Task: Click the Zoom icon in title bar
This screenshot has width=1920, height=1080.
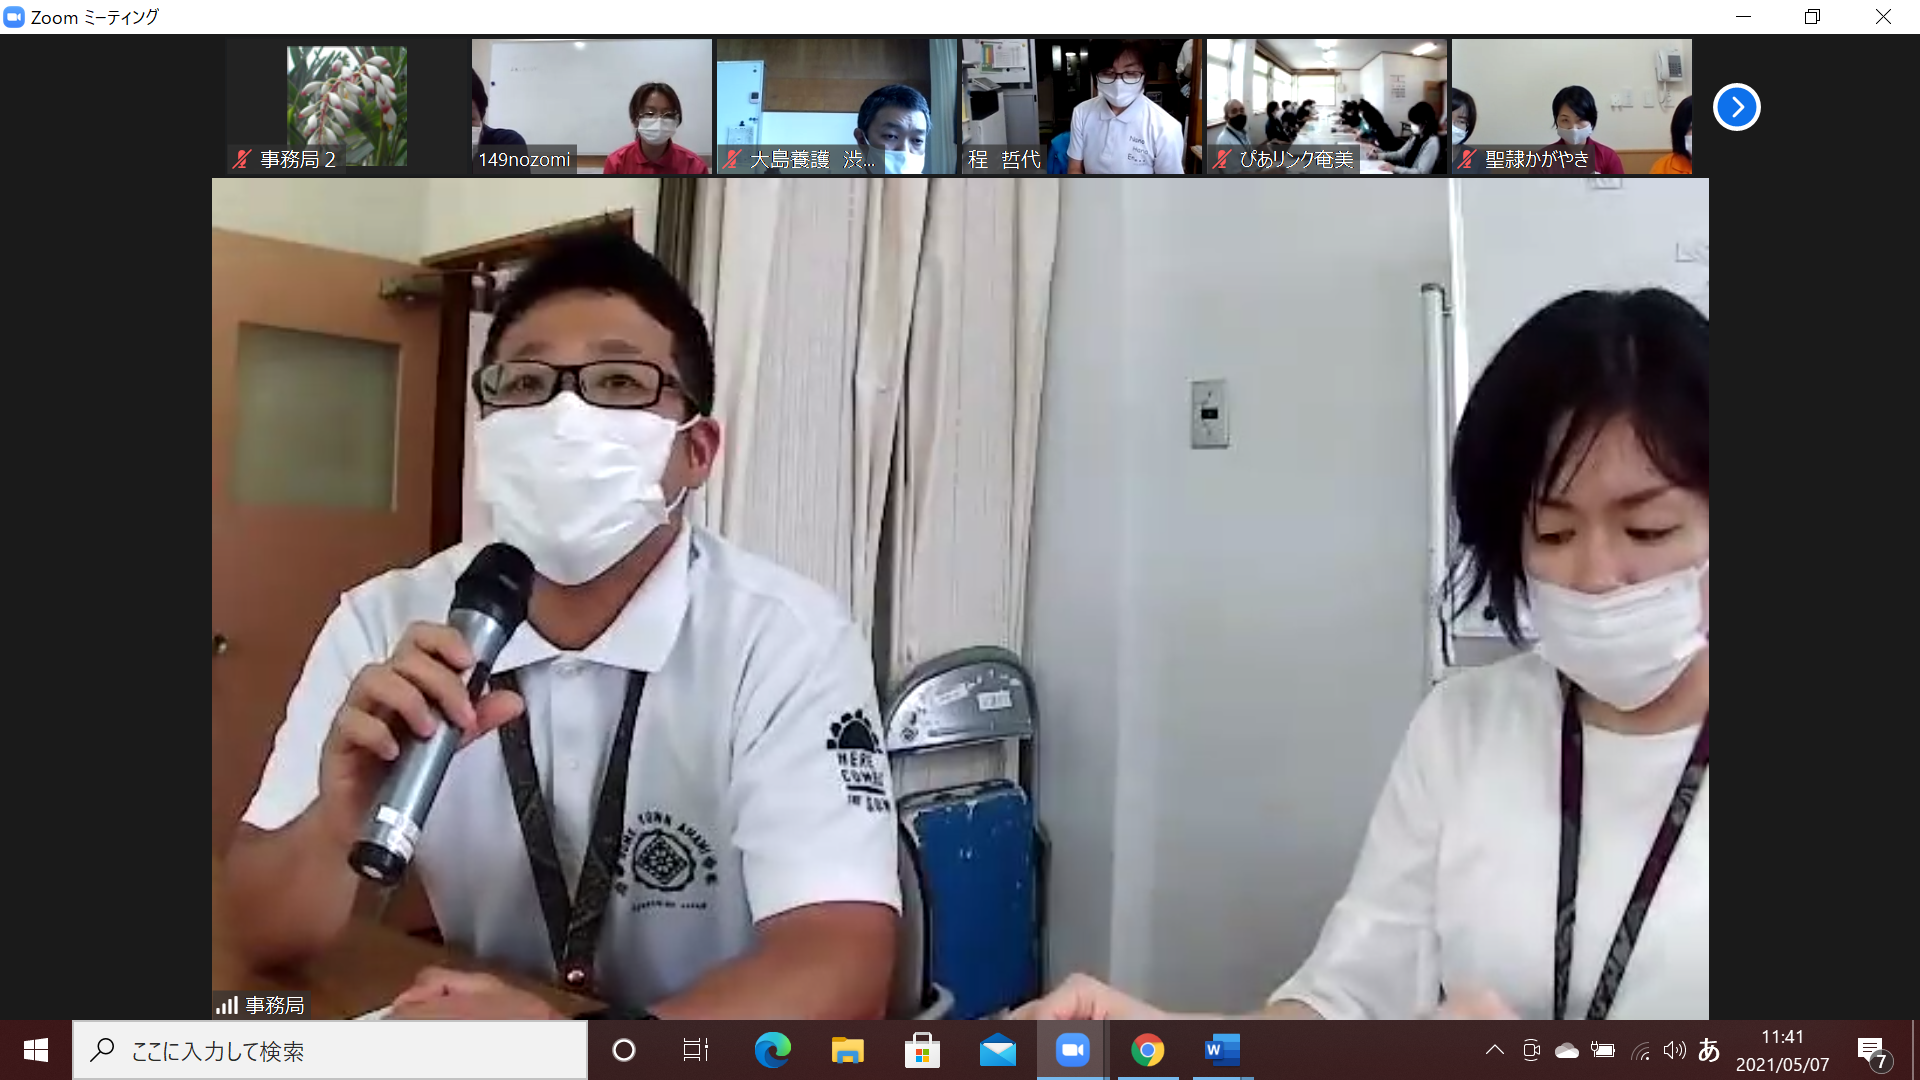Action: coord(14,17)
